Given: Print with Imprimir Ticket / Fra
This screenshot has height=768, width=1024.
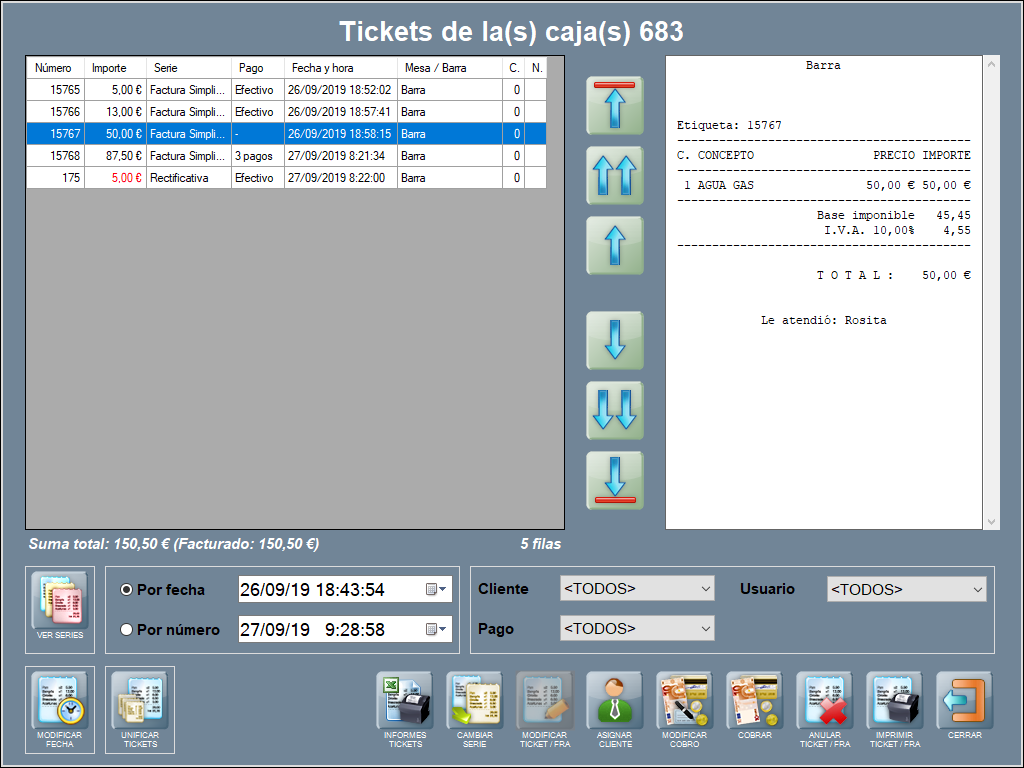Looking at the screenshot, I should coord(894,700).
